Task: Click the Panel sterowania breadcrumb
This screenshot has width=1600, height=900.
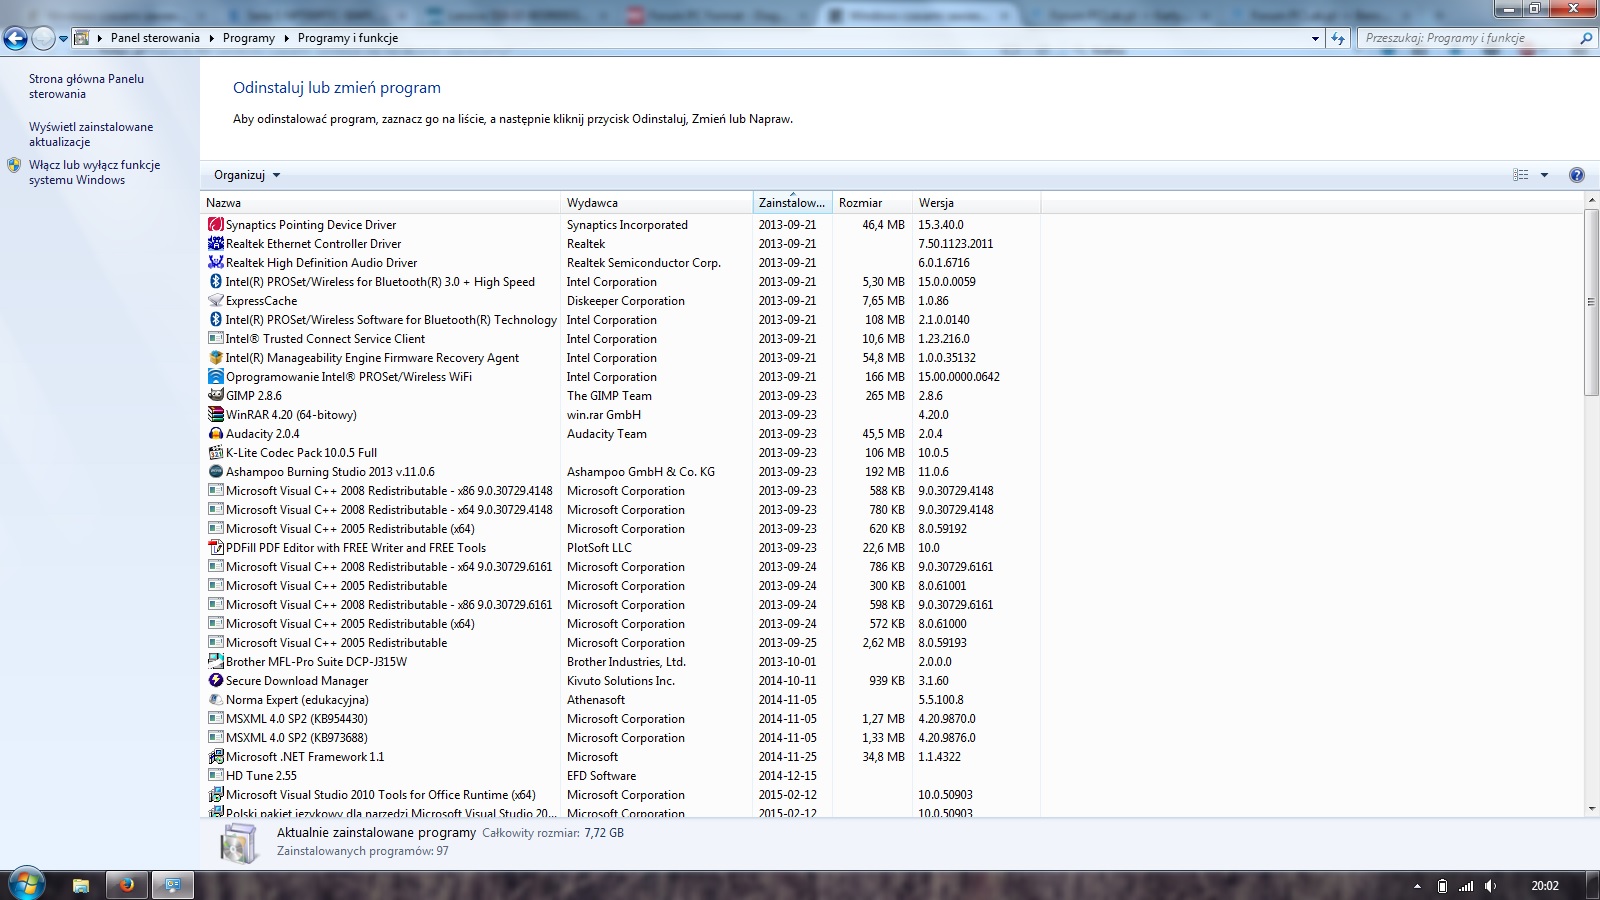Action: [155, 38]
